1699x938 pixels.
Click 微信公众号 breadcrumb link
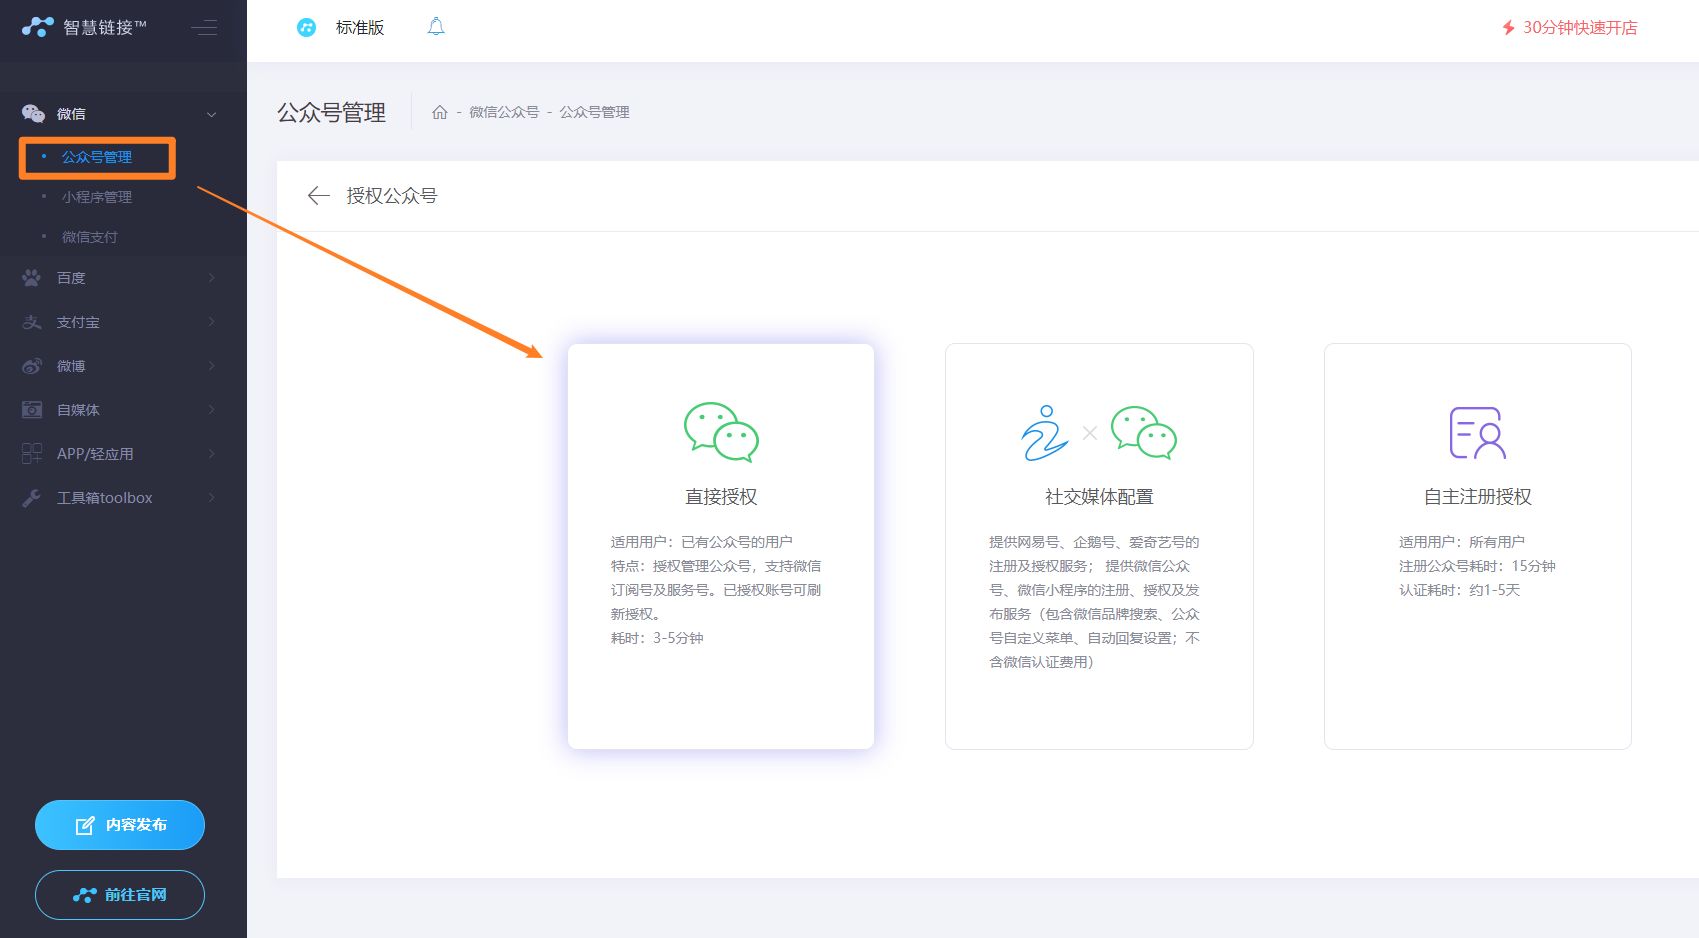click(504, 112)
